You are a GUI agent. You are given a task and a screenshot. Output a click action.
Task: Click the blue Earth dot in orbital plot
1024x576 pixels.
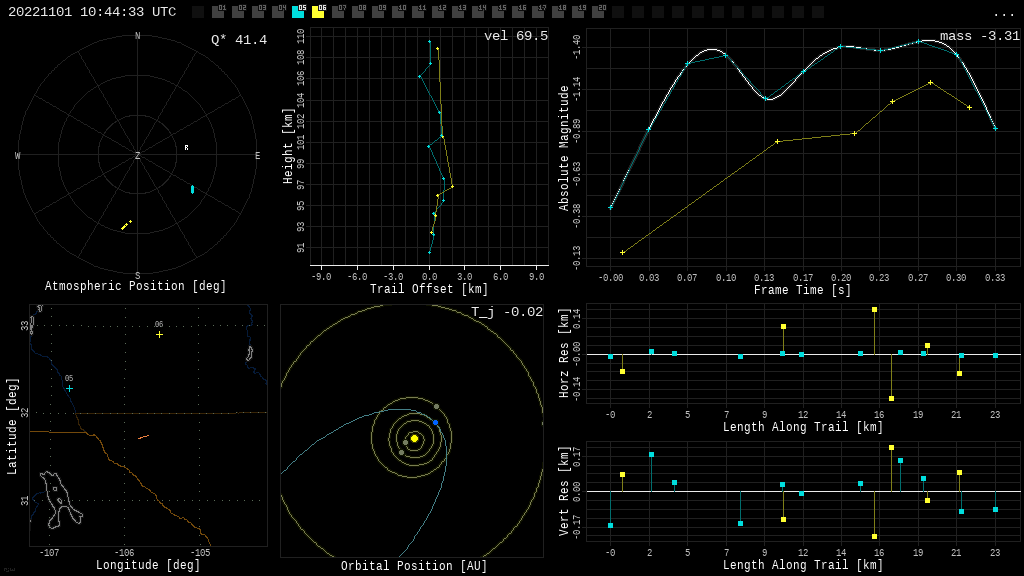(x=436, y=422)
